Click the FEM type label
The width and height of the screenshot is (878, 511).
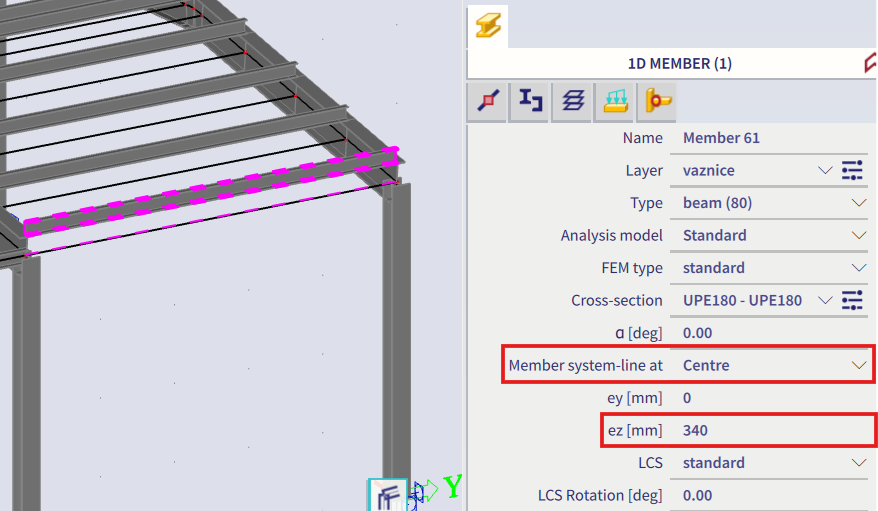pyautogui.click(x=632, y=268)
